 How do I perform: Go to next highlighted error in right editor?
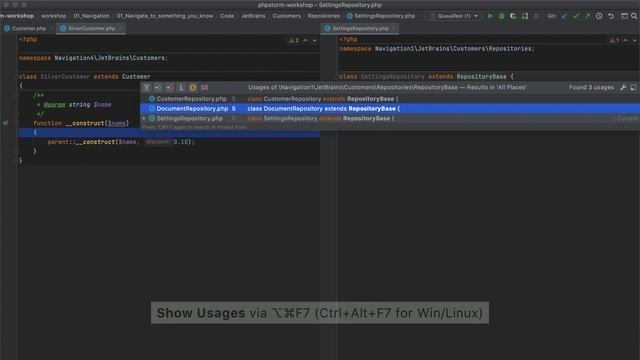pos(634,40)
